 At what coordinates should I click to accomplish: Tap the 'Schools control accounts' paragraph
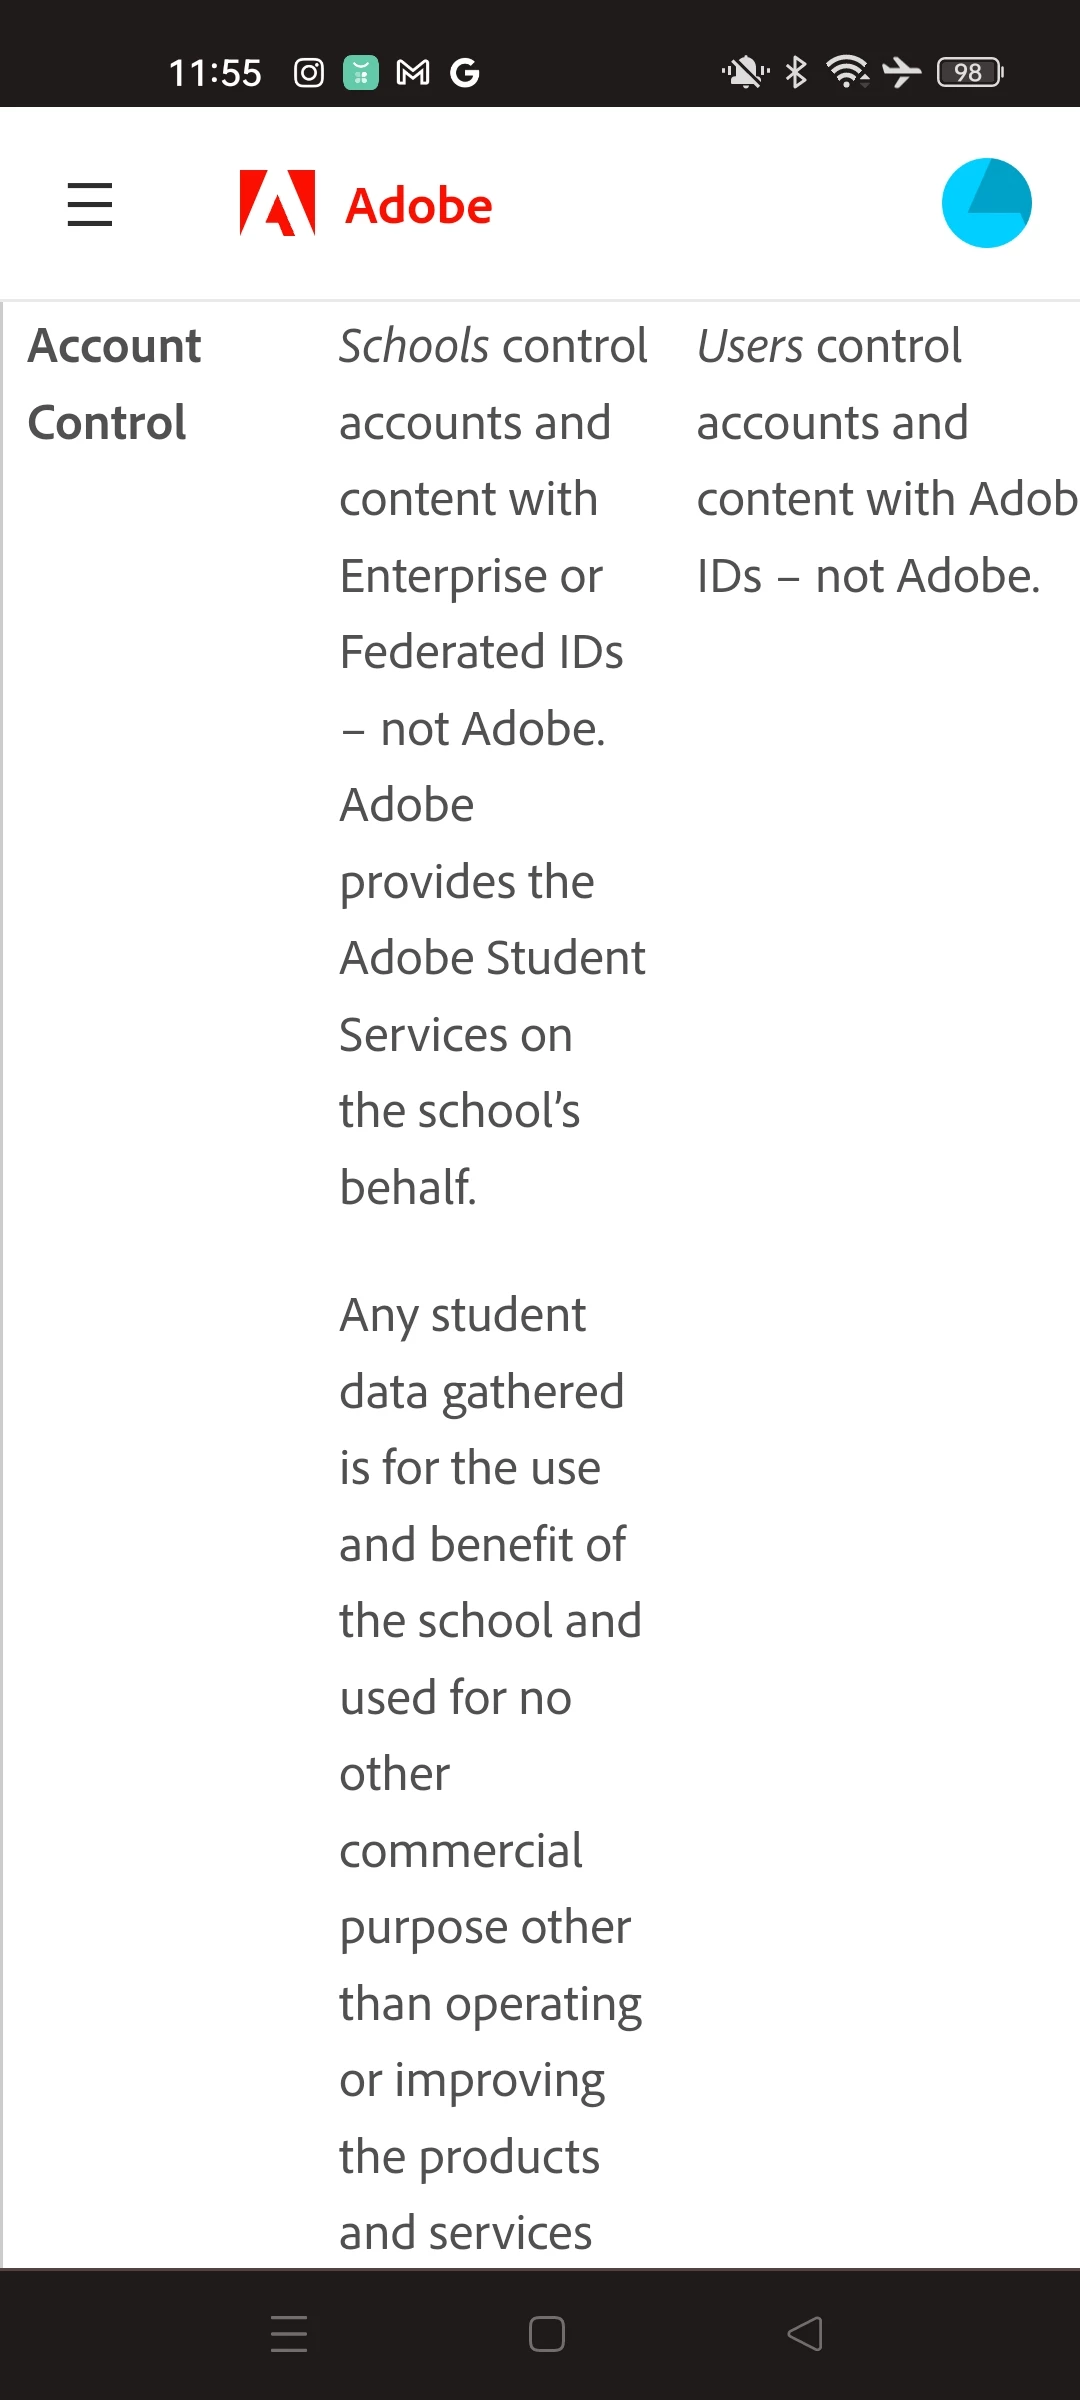(494, 766)
